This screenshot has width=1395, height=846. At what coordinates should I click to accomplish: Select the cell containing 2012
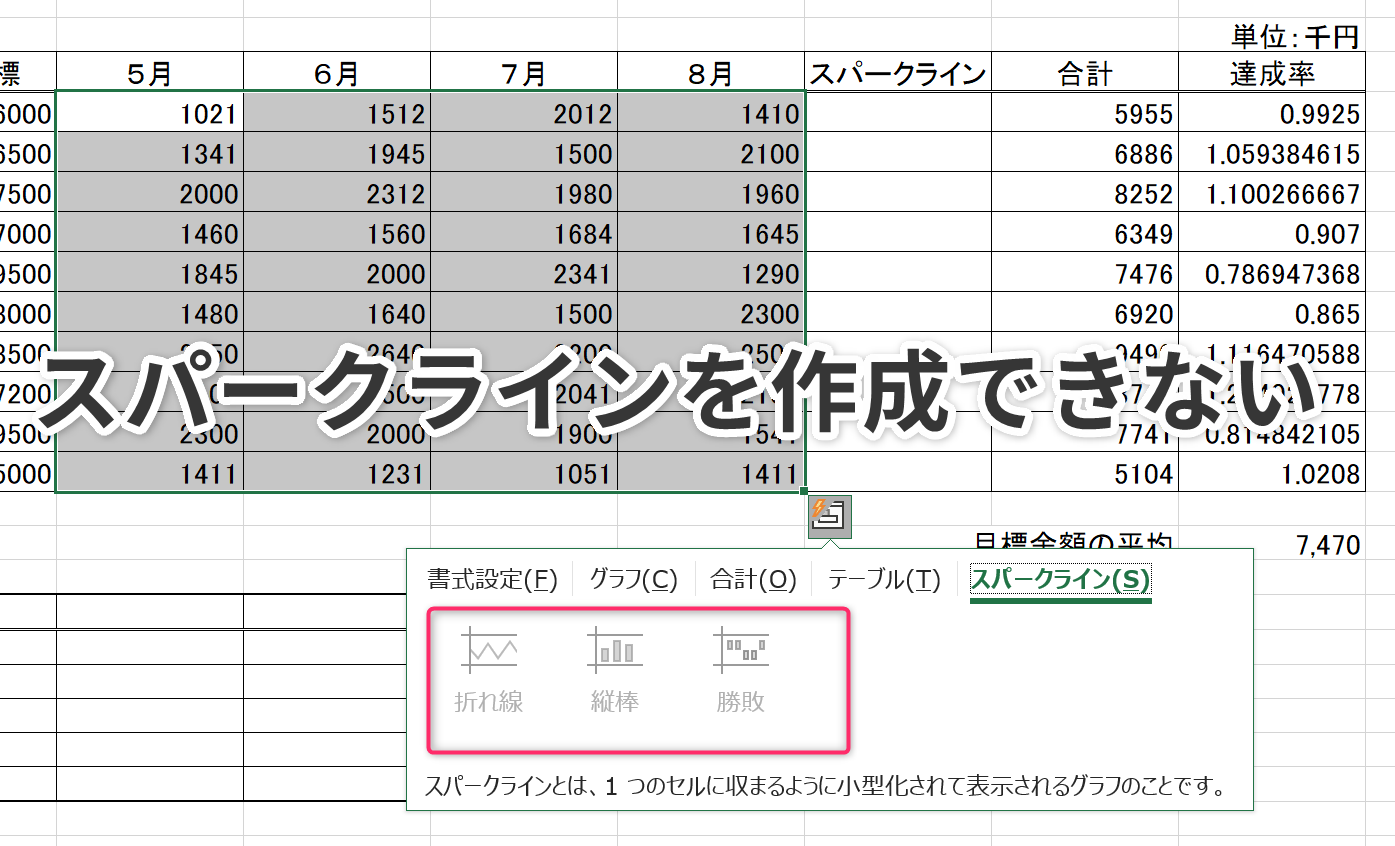pyautogui.click(x=524, y=112)
